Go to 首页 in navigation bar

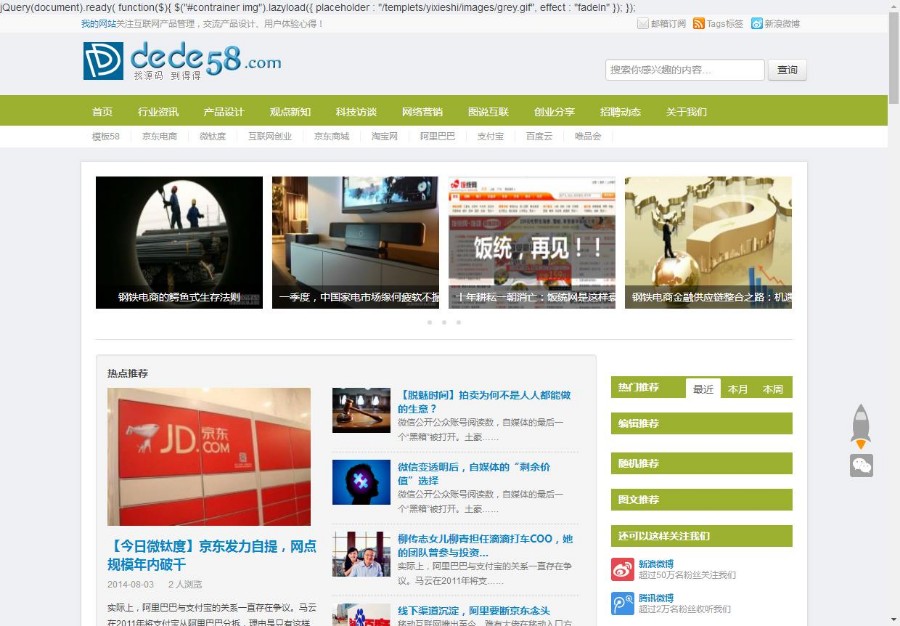coord(102,111)
